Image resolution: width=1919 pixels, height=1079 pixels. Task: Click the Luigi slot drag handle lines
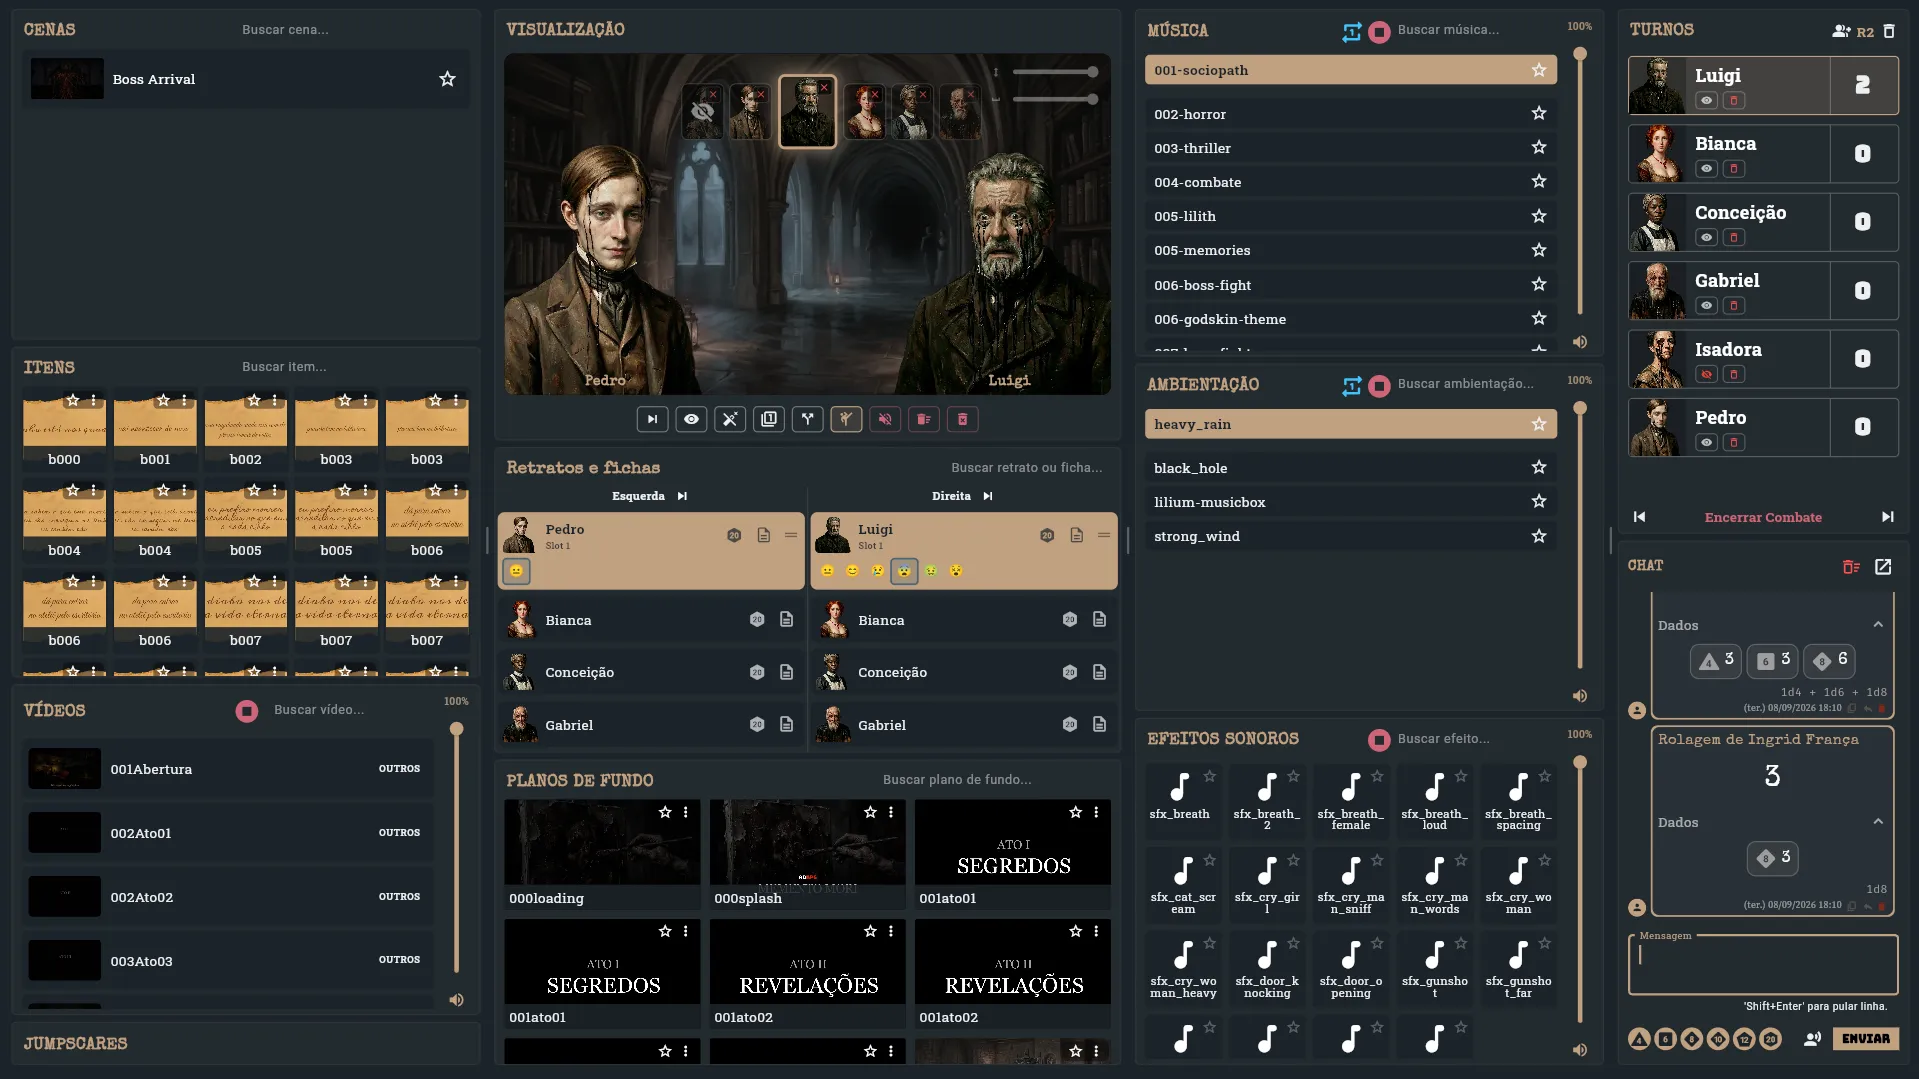[x=1104, y=536]
